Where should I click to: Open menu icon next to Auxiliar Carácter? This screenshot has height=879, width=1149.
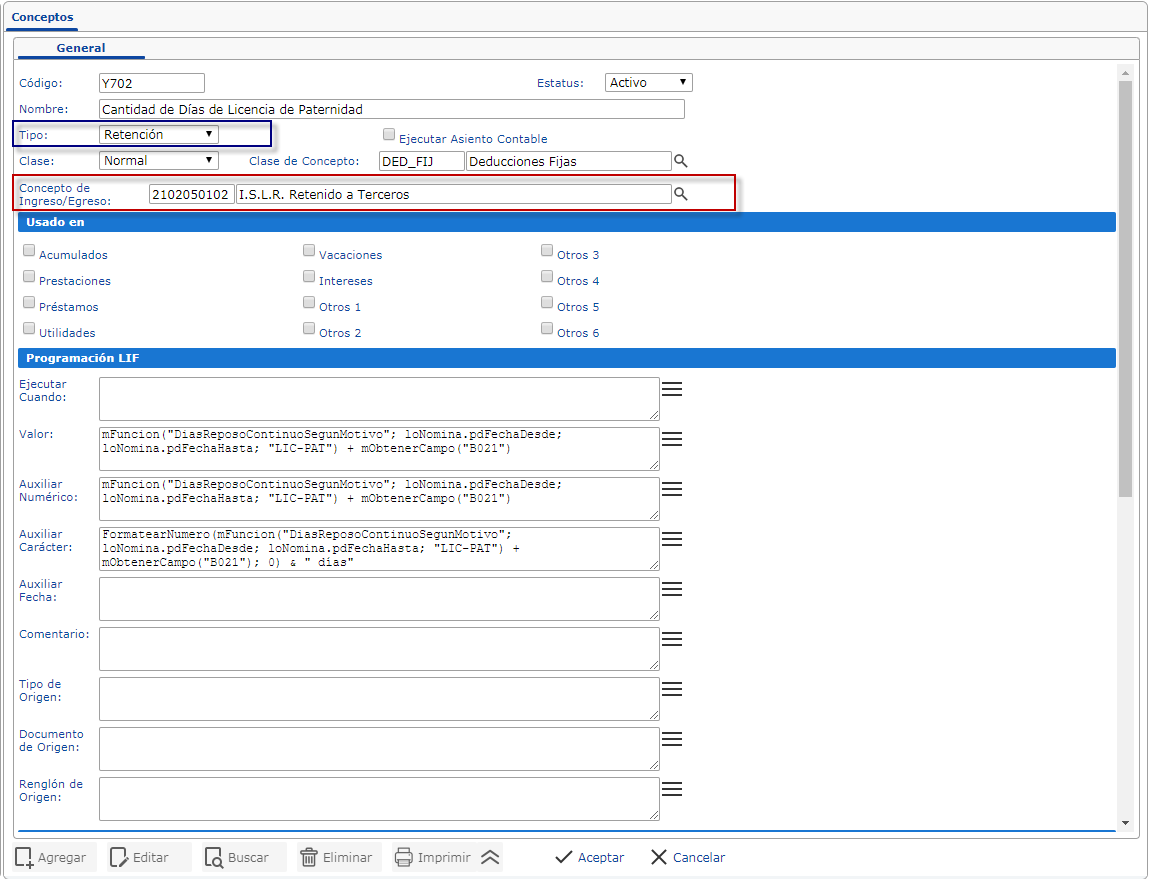point(672,539)
